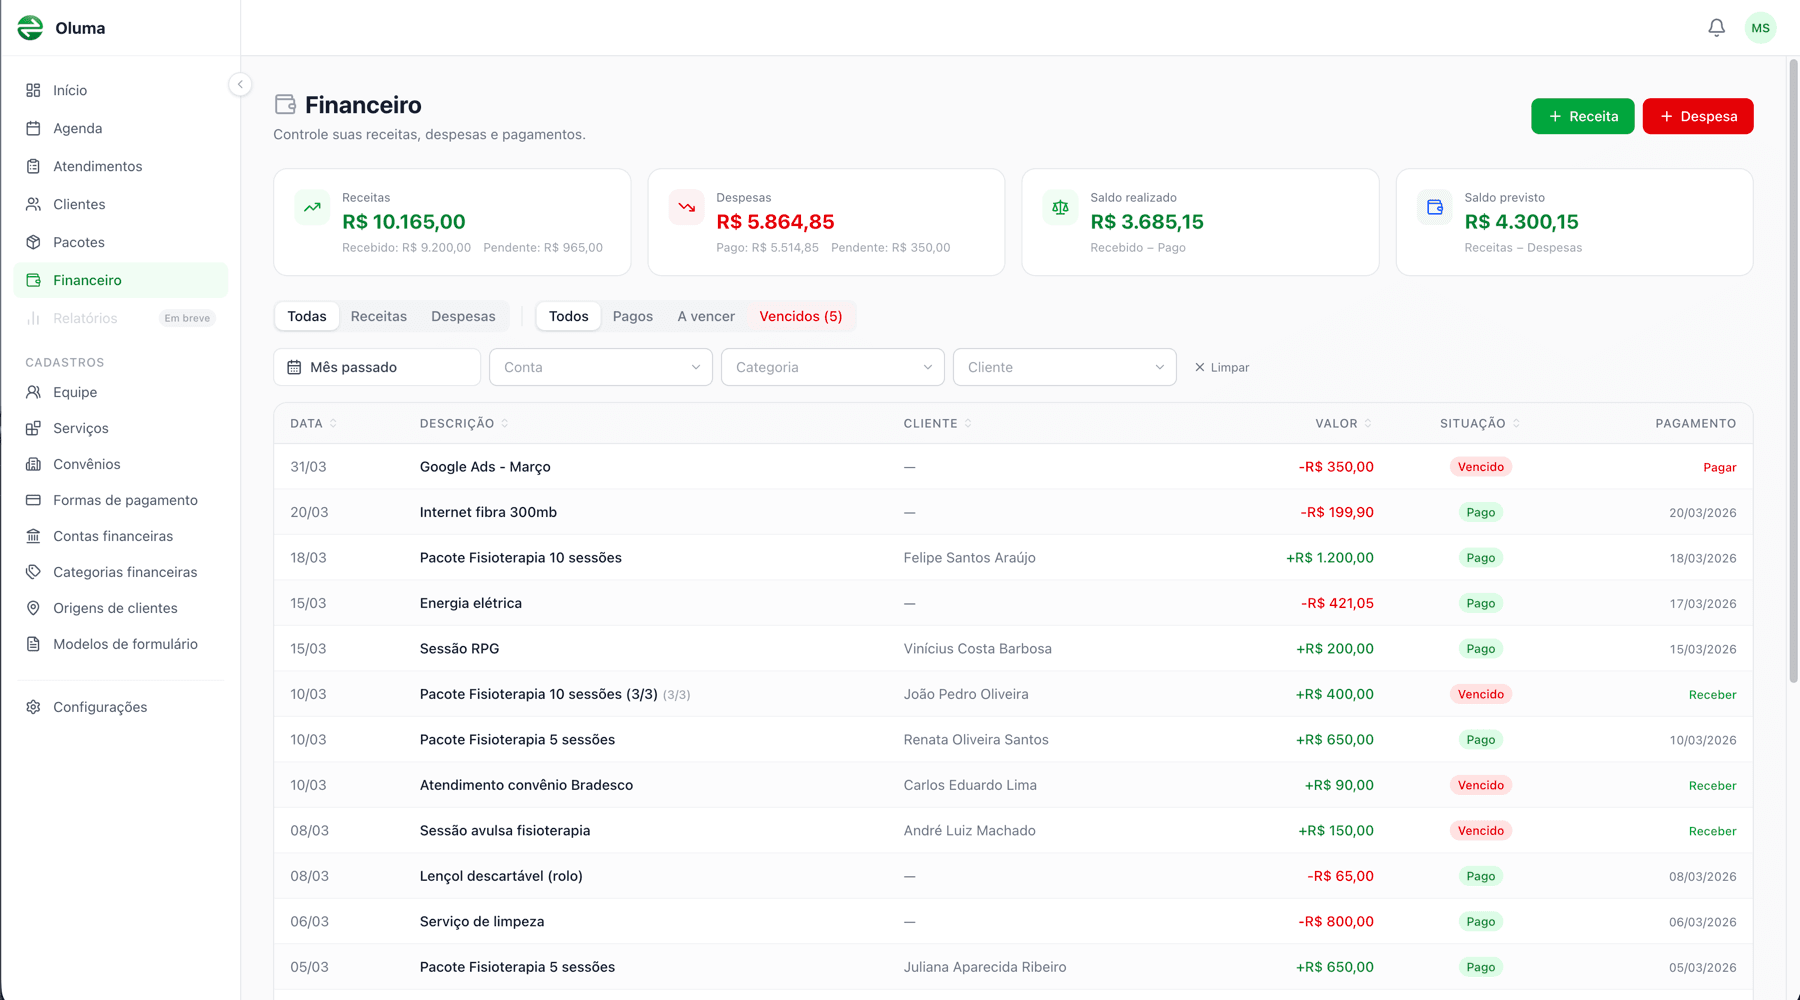Select the Clientes icon in the sidebar
This screenshot has height=1000, width=1800.
coord(33,204)
